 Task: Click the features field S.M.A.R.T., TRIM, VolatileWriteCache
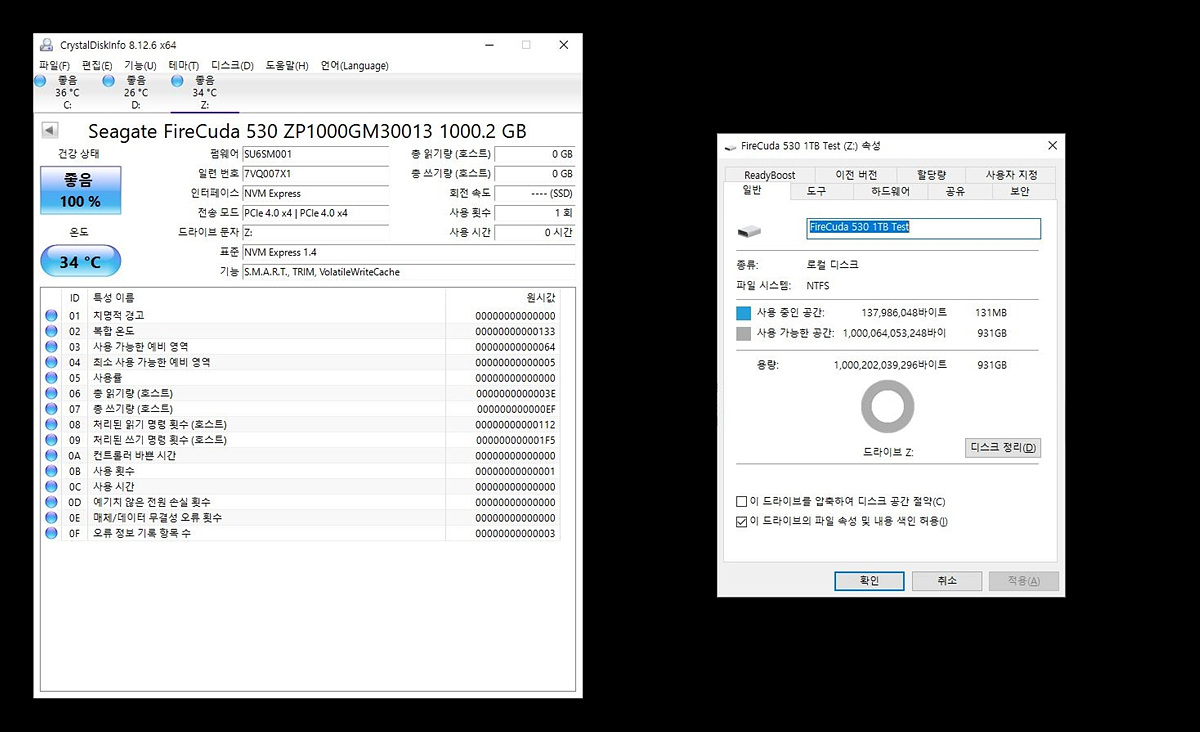pos(408,272)
